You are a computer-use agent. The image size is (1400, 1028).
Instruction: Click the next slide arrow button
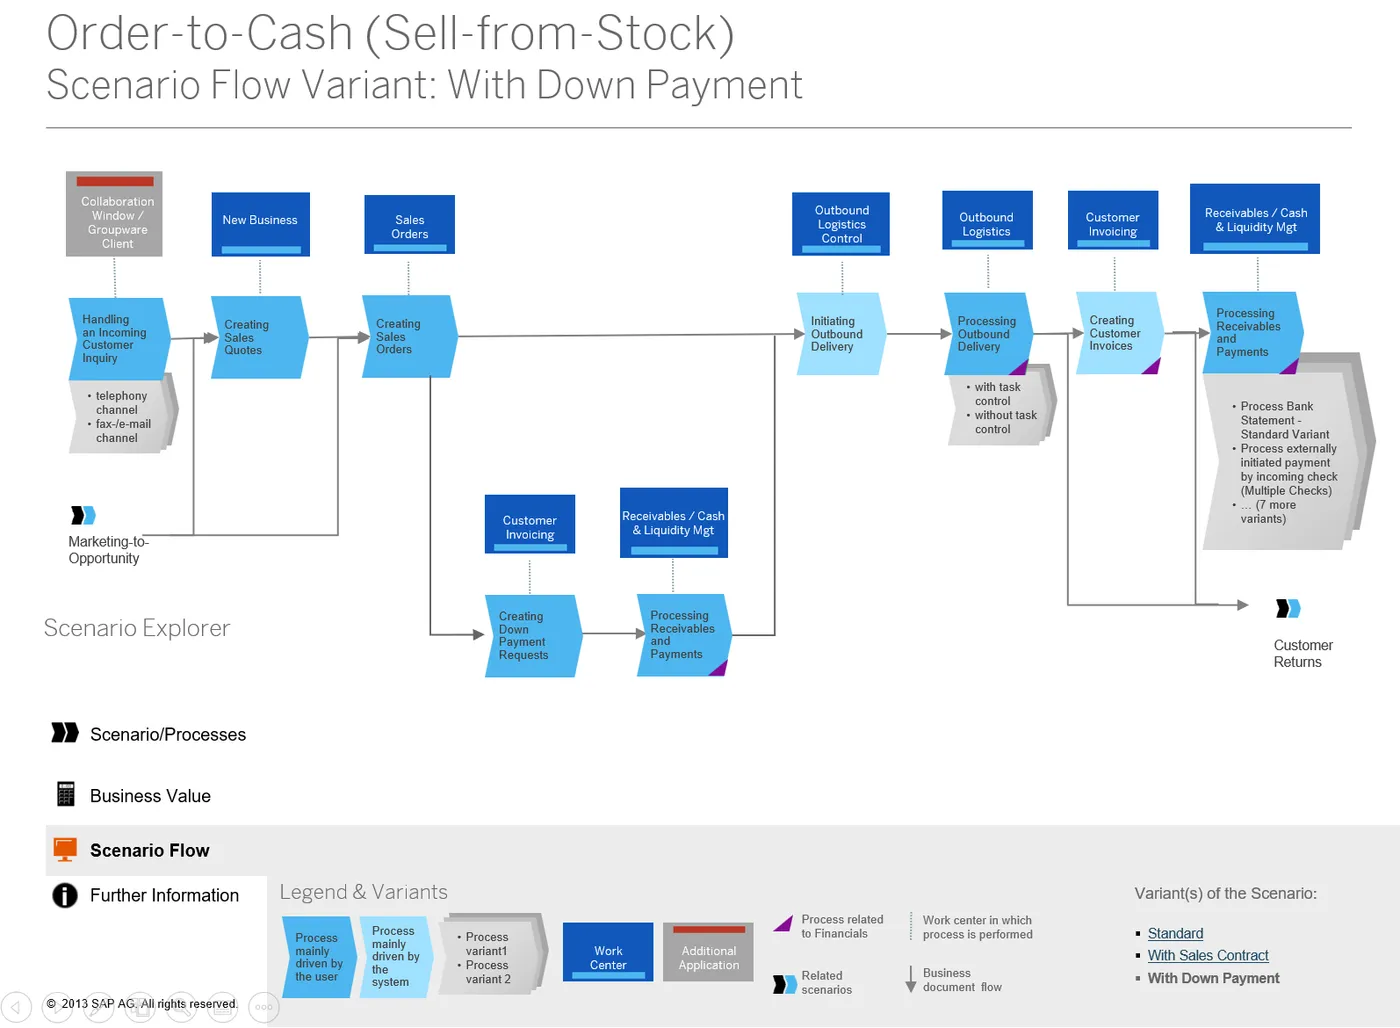57,1007
